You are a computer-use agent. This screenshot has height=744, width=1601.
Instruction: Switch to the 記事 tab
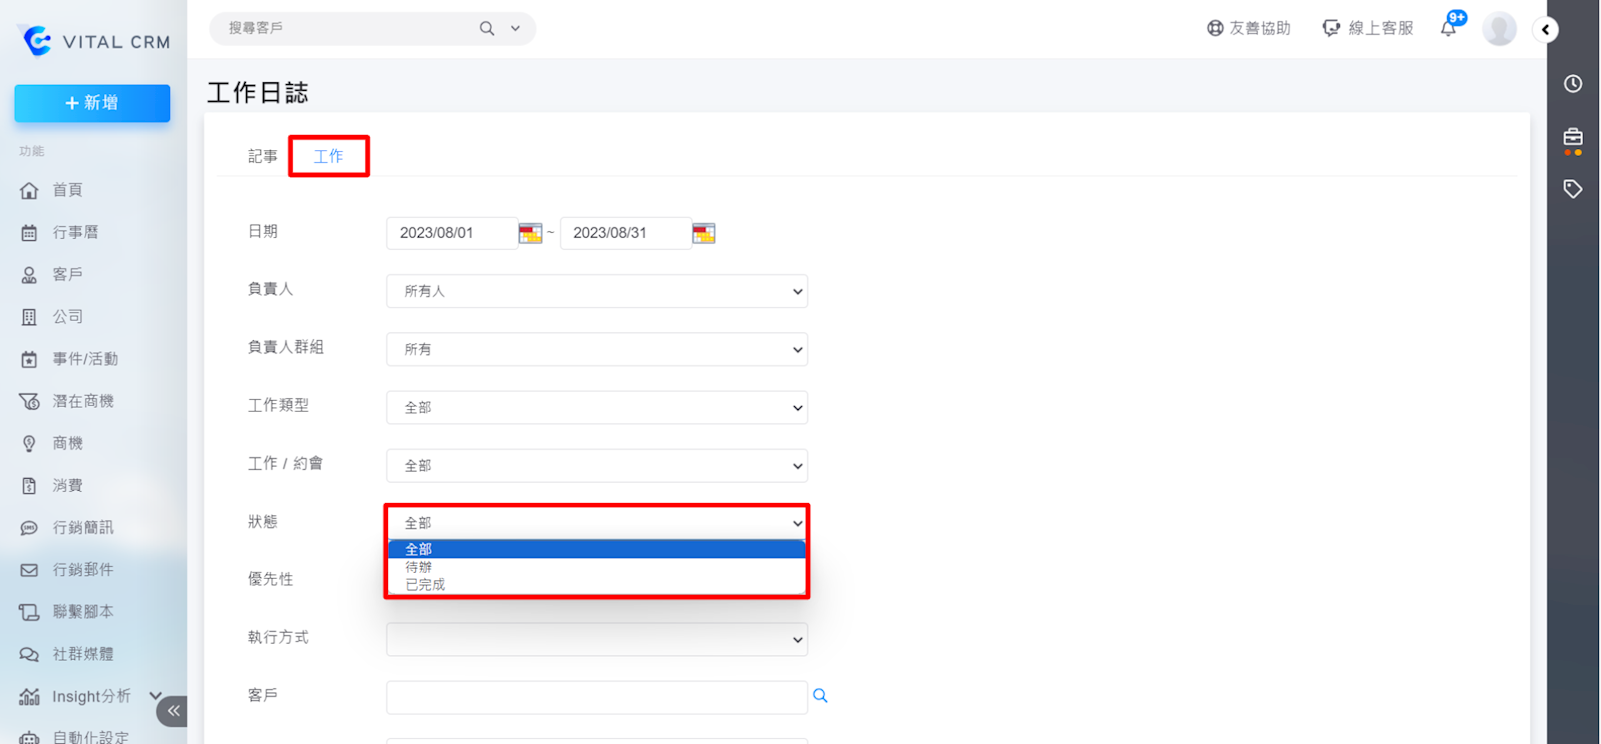(x=263, y=157)
